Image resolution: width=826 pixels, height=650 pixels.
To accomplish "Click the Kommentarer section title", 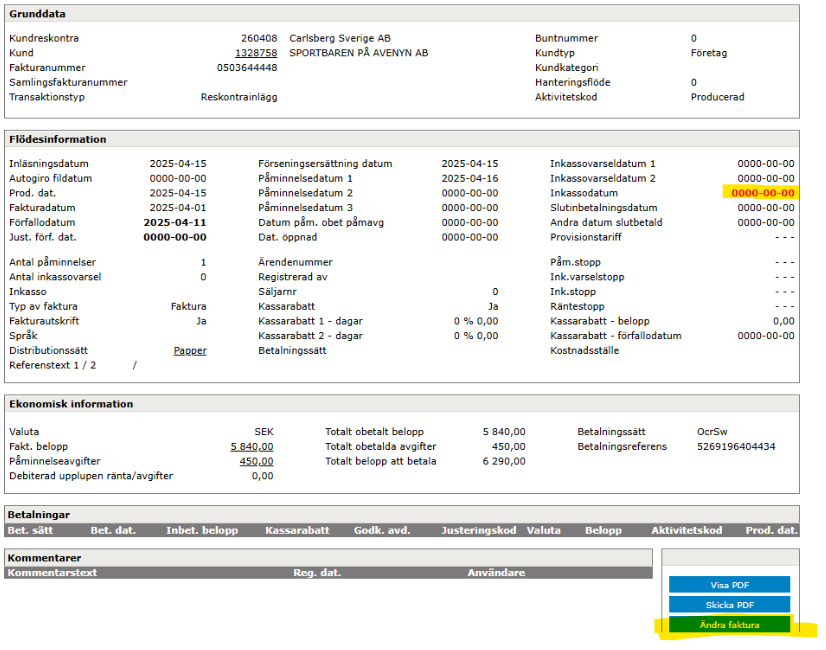I will pos(44,557).
